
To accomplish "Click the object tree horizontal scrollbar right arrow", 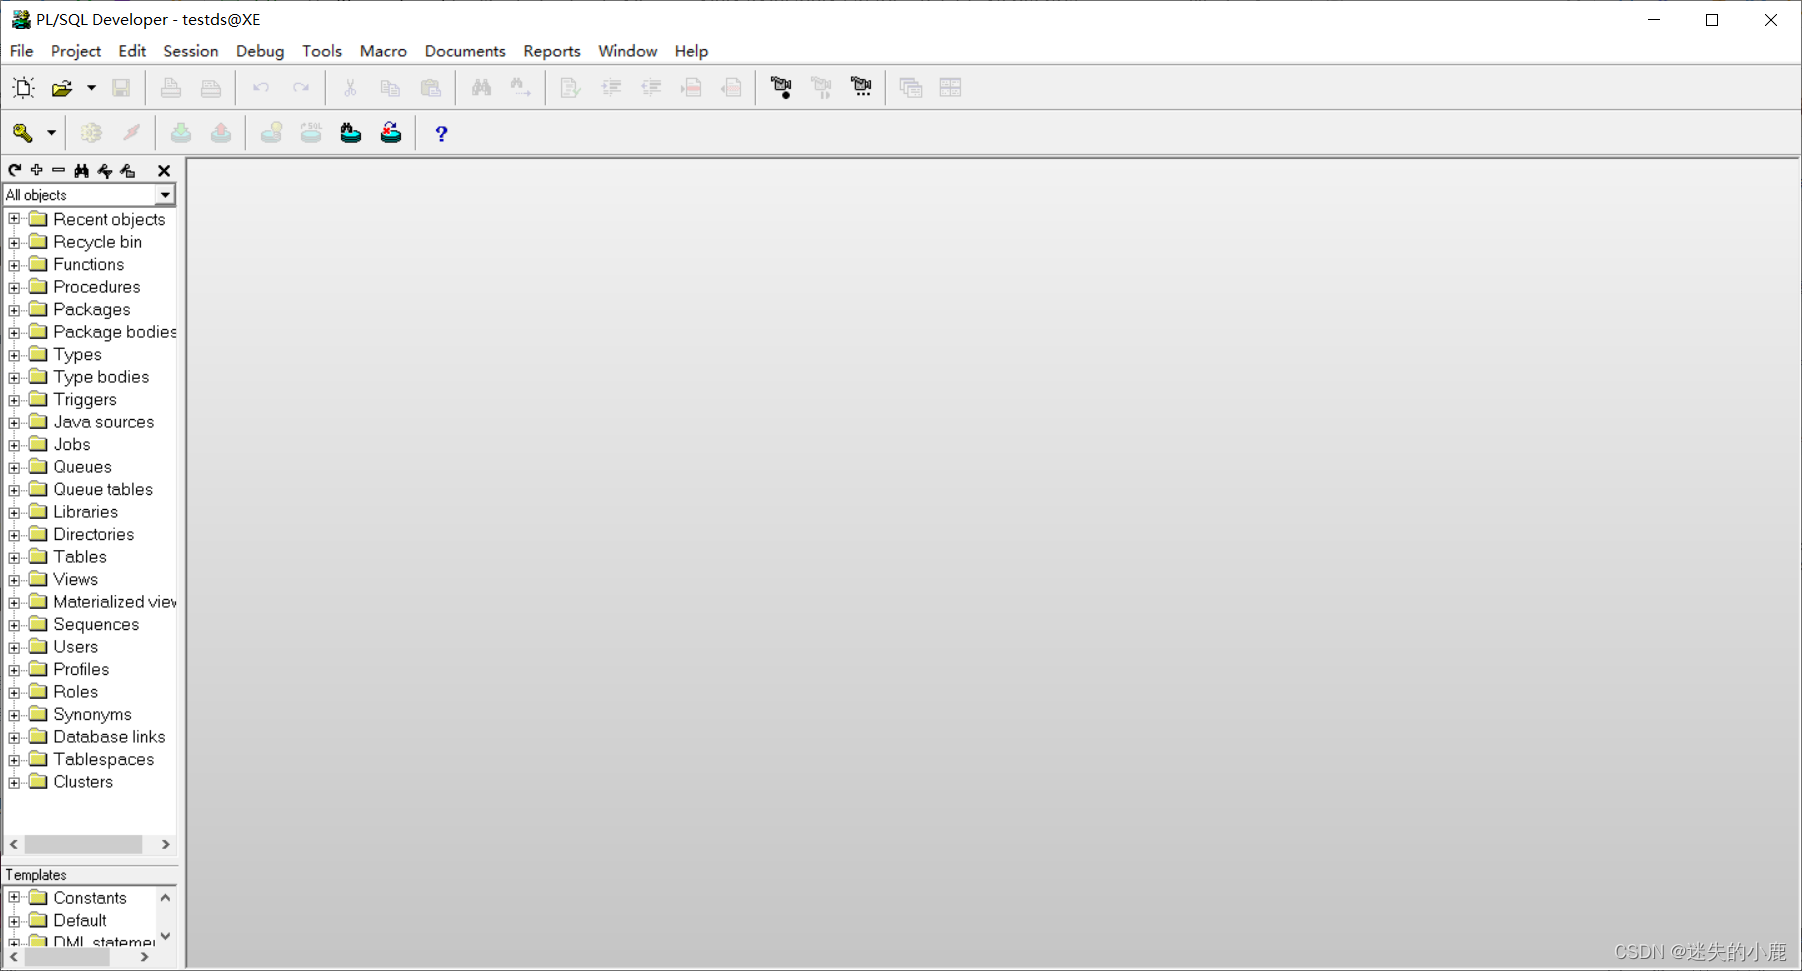I will (x=166, y=845).
